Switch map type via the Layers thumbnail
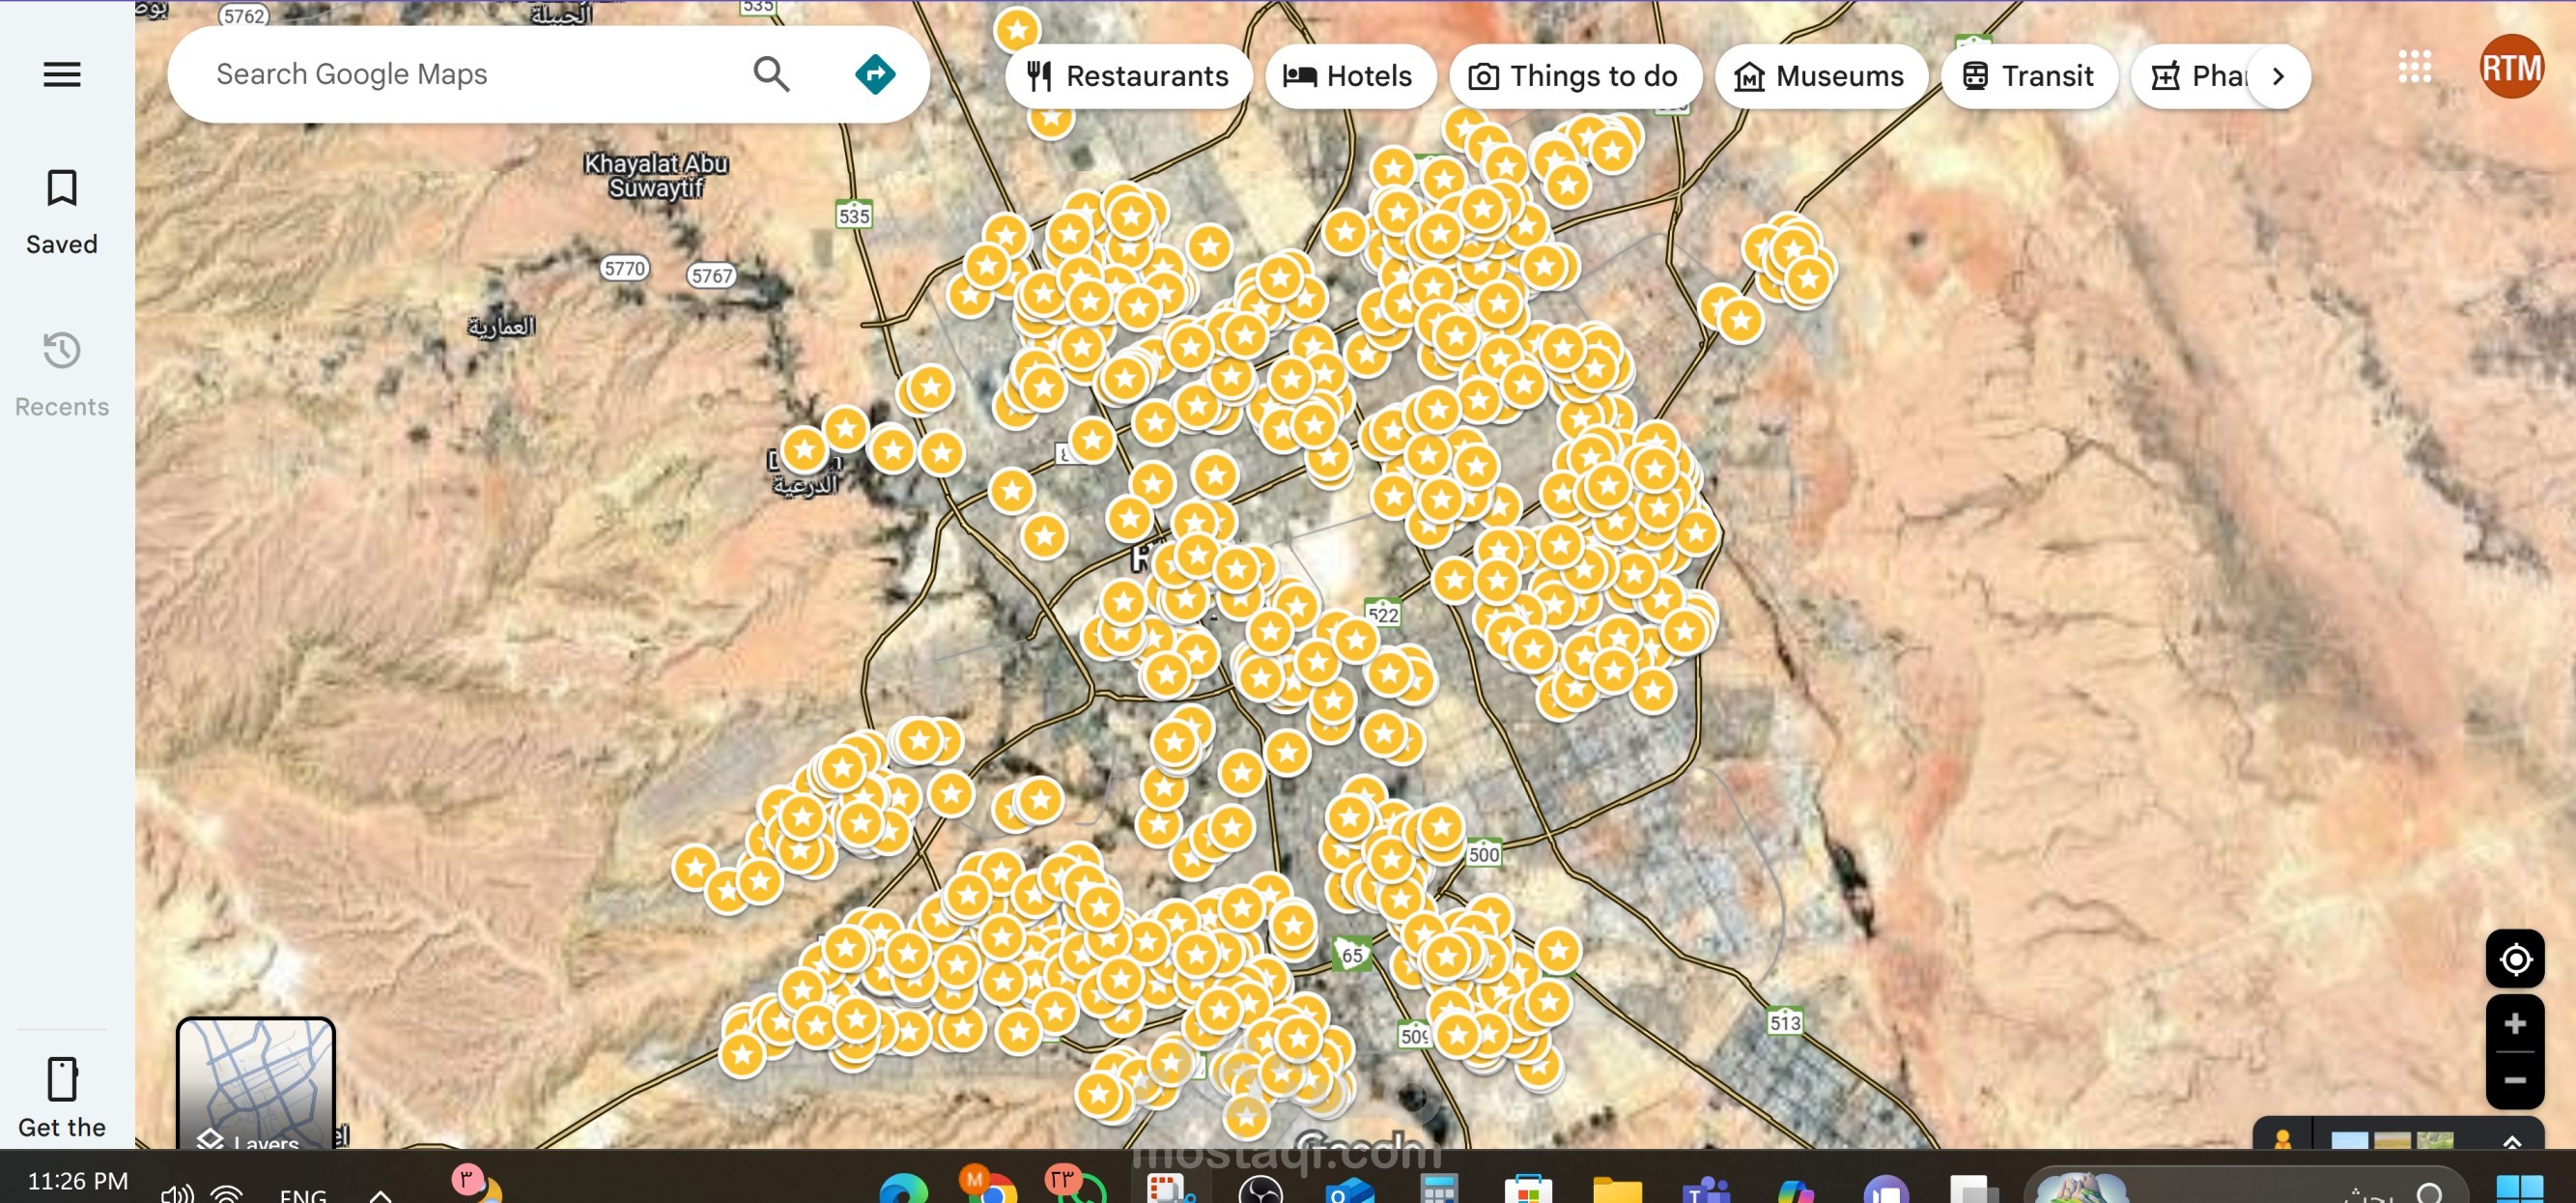 point(255,1084)
